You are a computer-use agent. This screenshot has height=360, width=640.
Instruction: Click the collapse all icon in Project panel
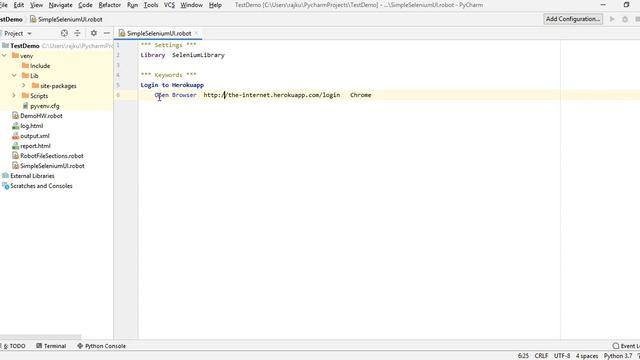[x=78, y=33]
